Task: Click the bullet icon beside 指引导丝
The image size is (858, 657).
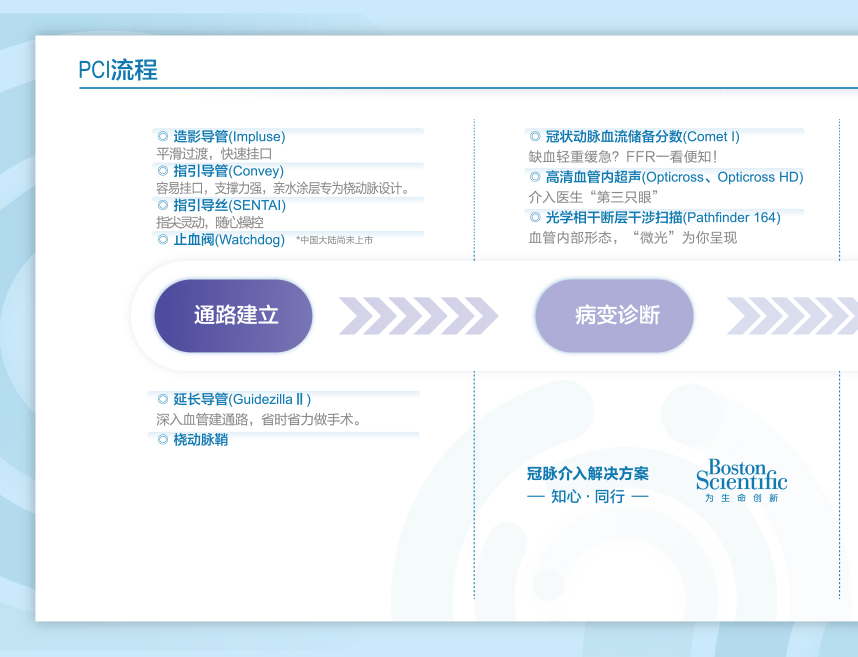Action: pos(163,205)
